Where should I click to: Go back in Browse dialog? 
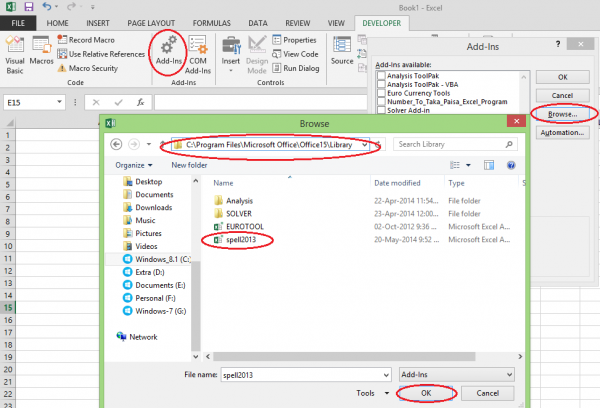(x=116, y=144)
